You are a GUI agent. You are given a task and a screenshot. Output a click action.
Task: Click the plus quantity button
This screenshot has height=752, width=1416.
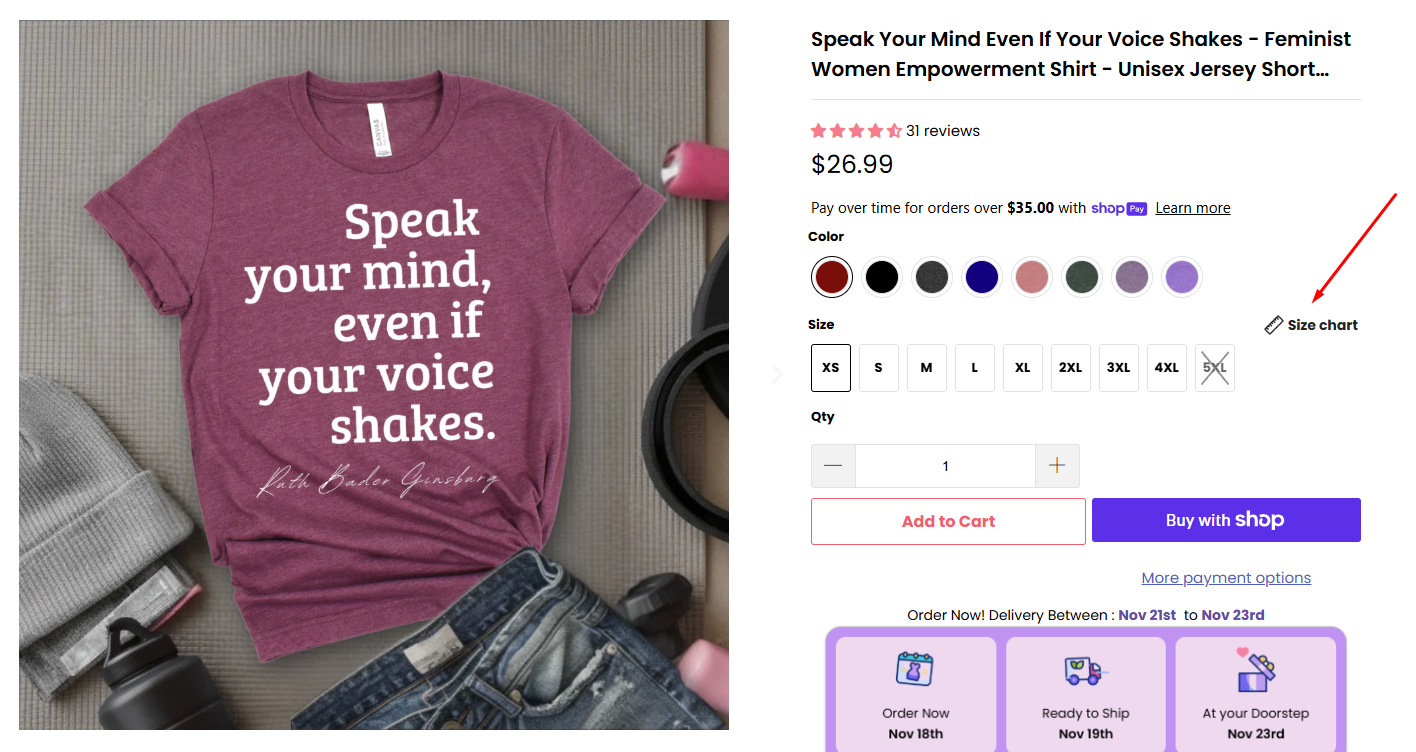pyautogui.click(x=1057, y=466)
